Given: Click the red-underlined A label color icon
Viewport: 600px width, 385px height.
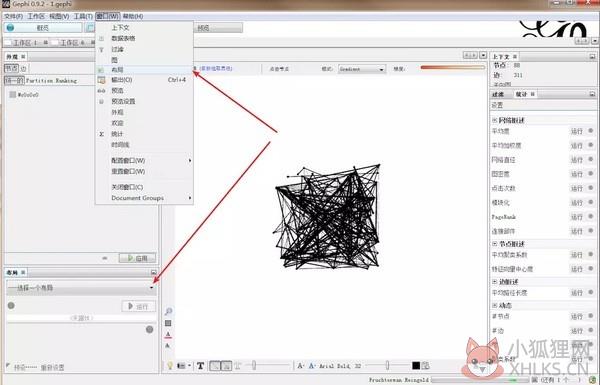Looking at the screenshot, I should pos(168,335).
